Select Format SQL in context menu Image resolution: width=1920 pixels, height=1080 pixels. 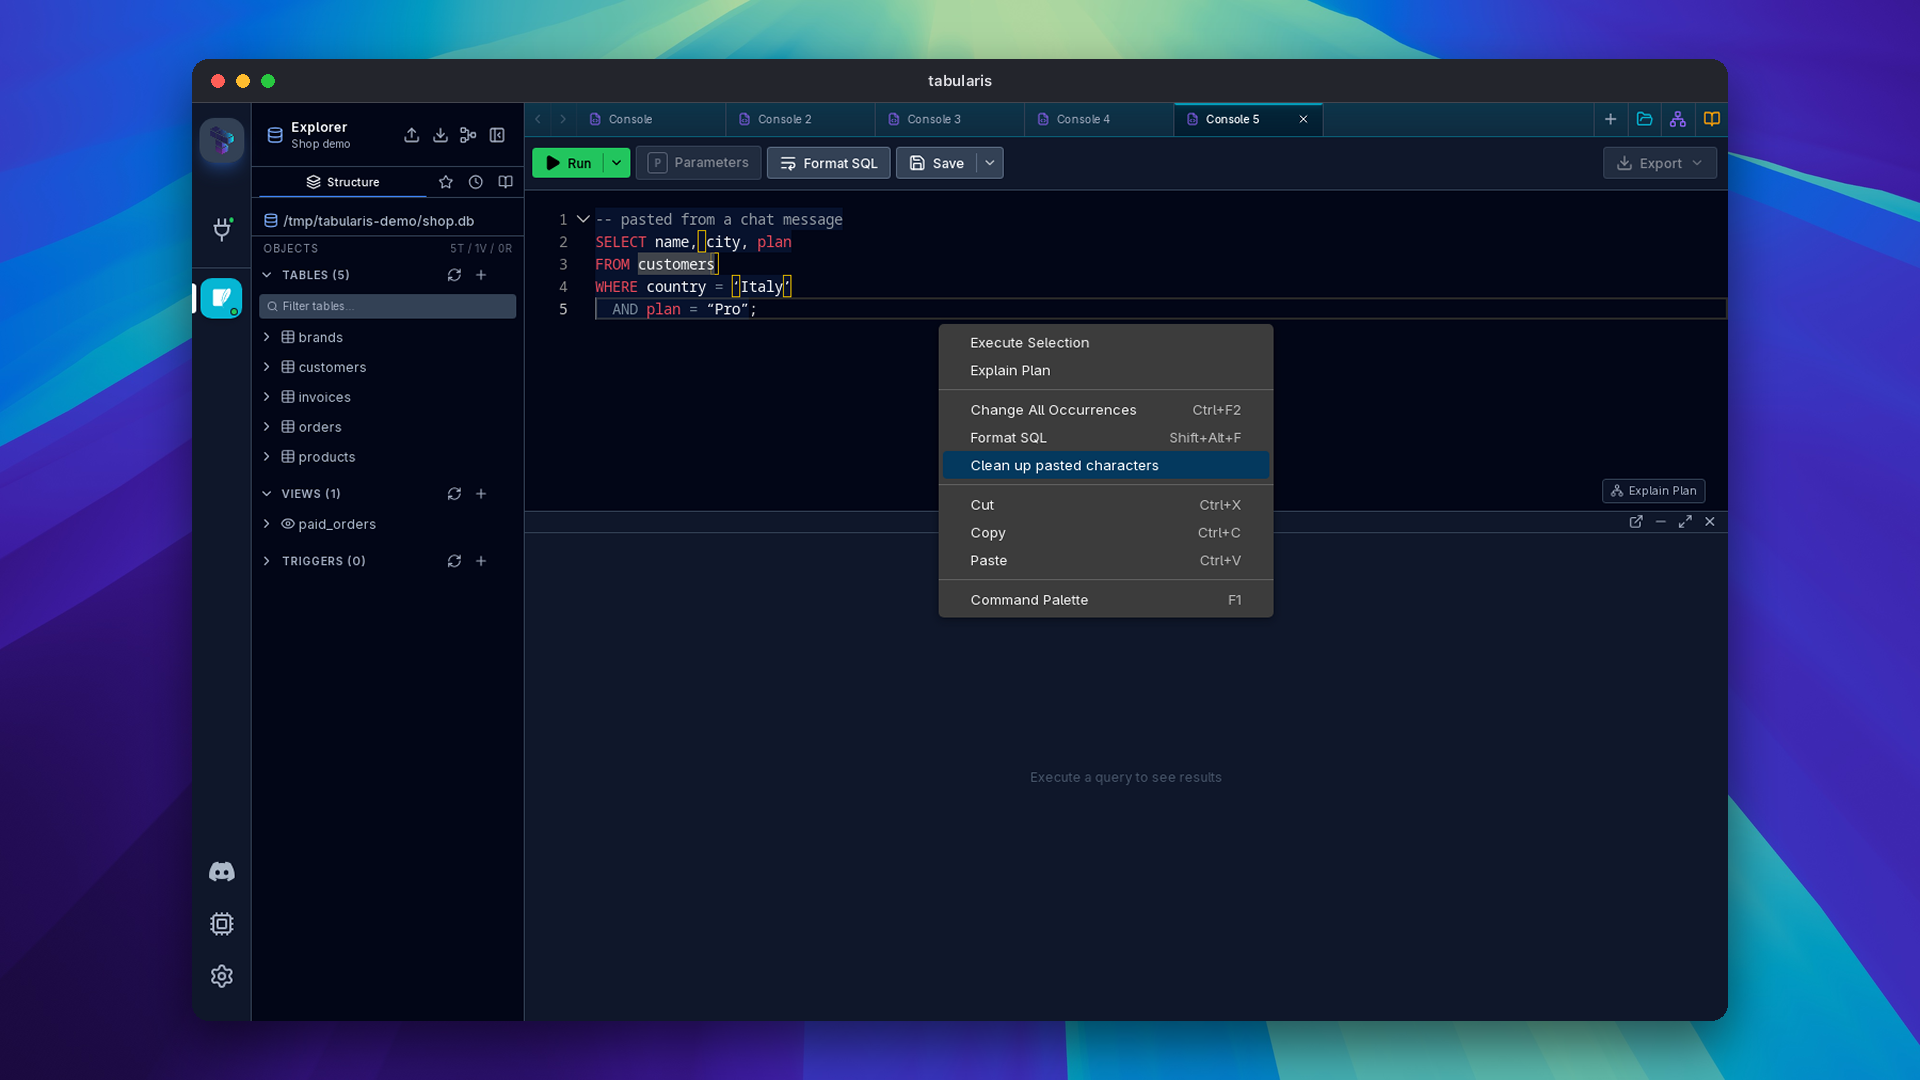click(x=1105, y=438)
